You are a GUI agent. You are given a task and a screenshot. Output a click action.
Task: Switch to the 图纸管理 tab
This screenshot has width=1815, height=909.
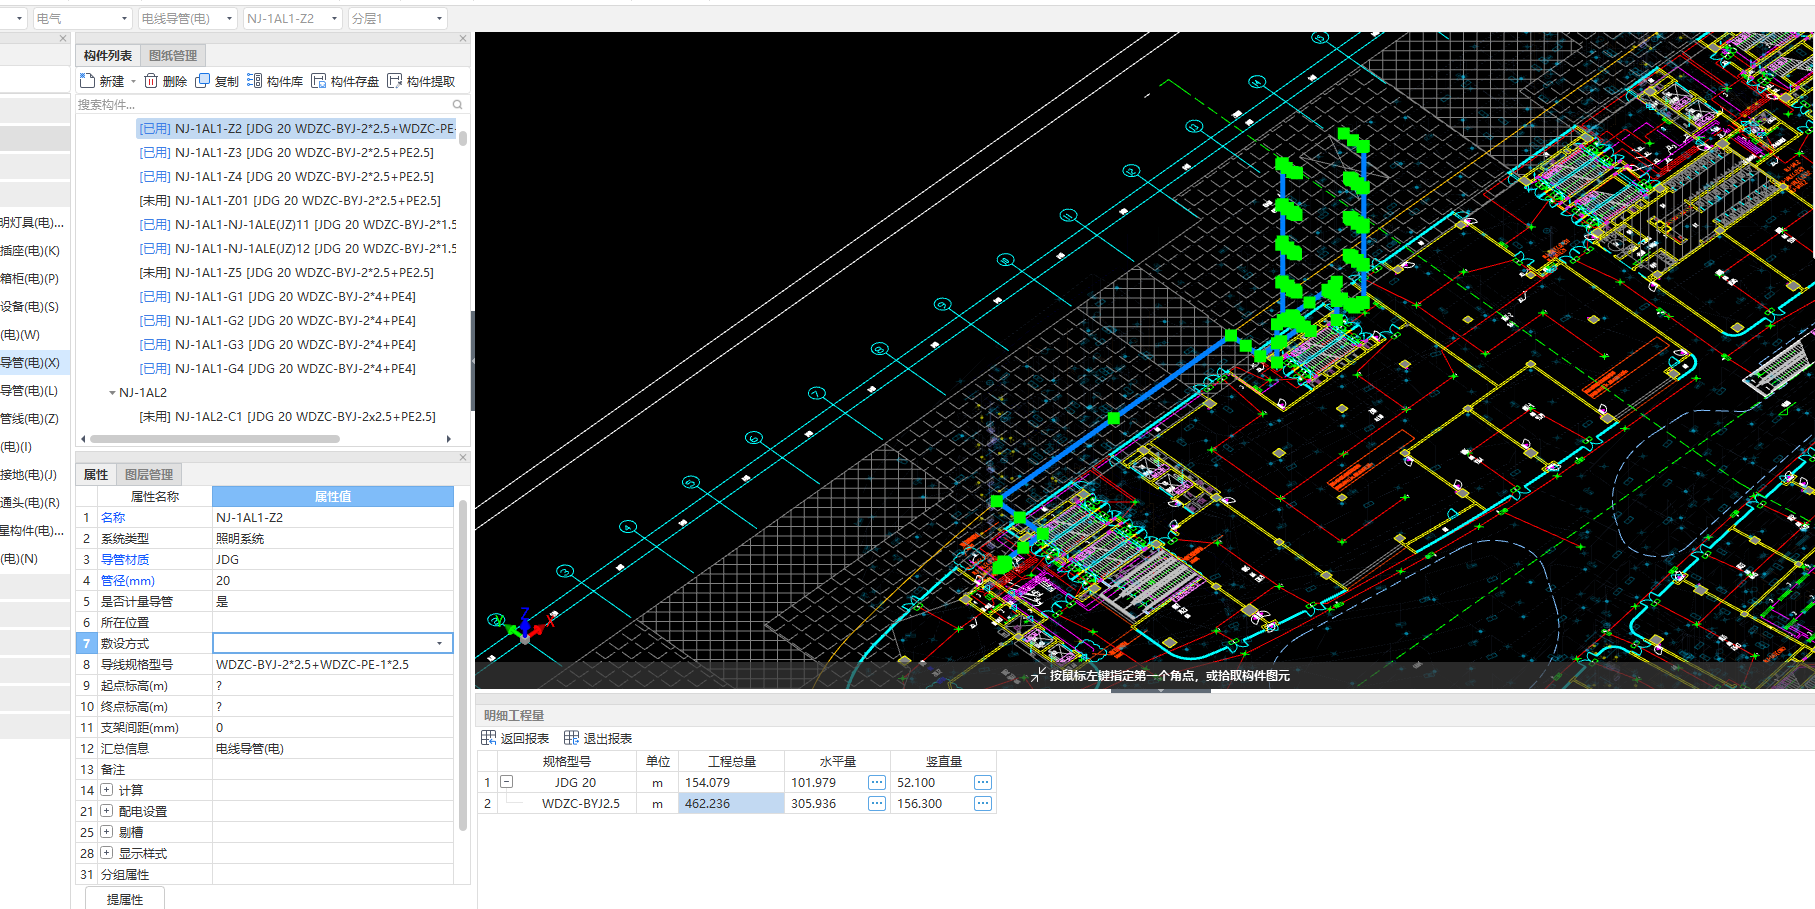(173, 55)
